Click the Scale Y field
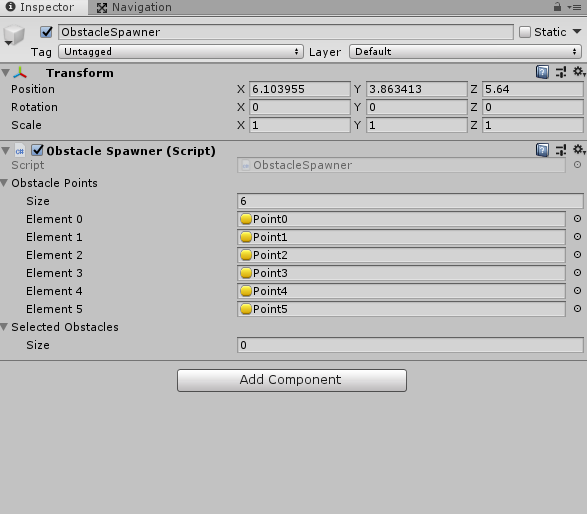 pos(416,125)
